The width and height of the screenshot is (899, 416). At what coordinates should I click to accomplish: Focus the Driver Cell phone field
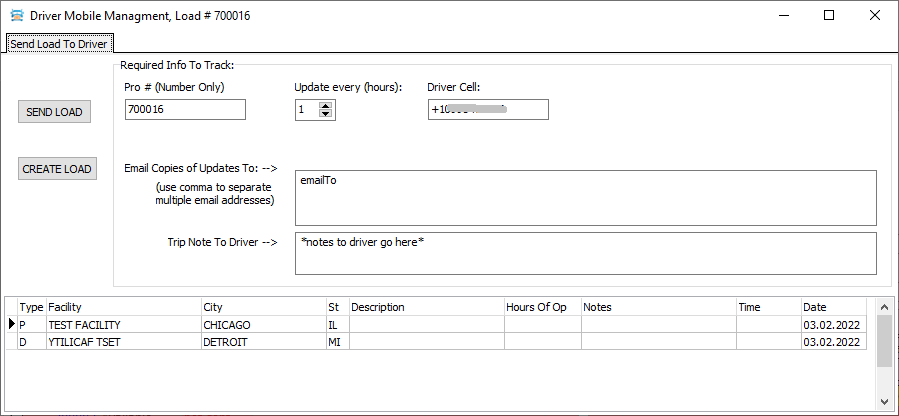[487, 110]
